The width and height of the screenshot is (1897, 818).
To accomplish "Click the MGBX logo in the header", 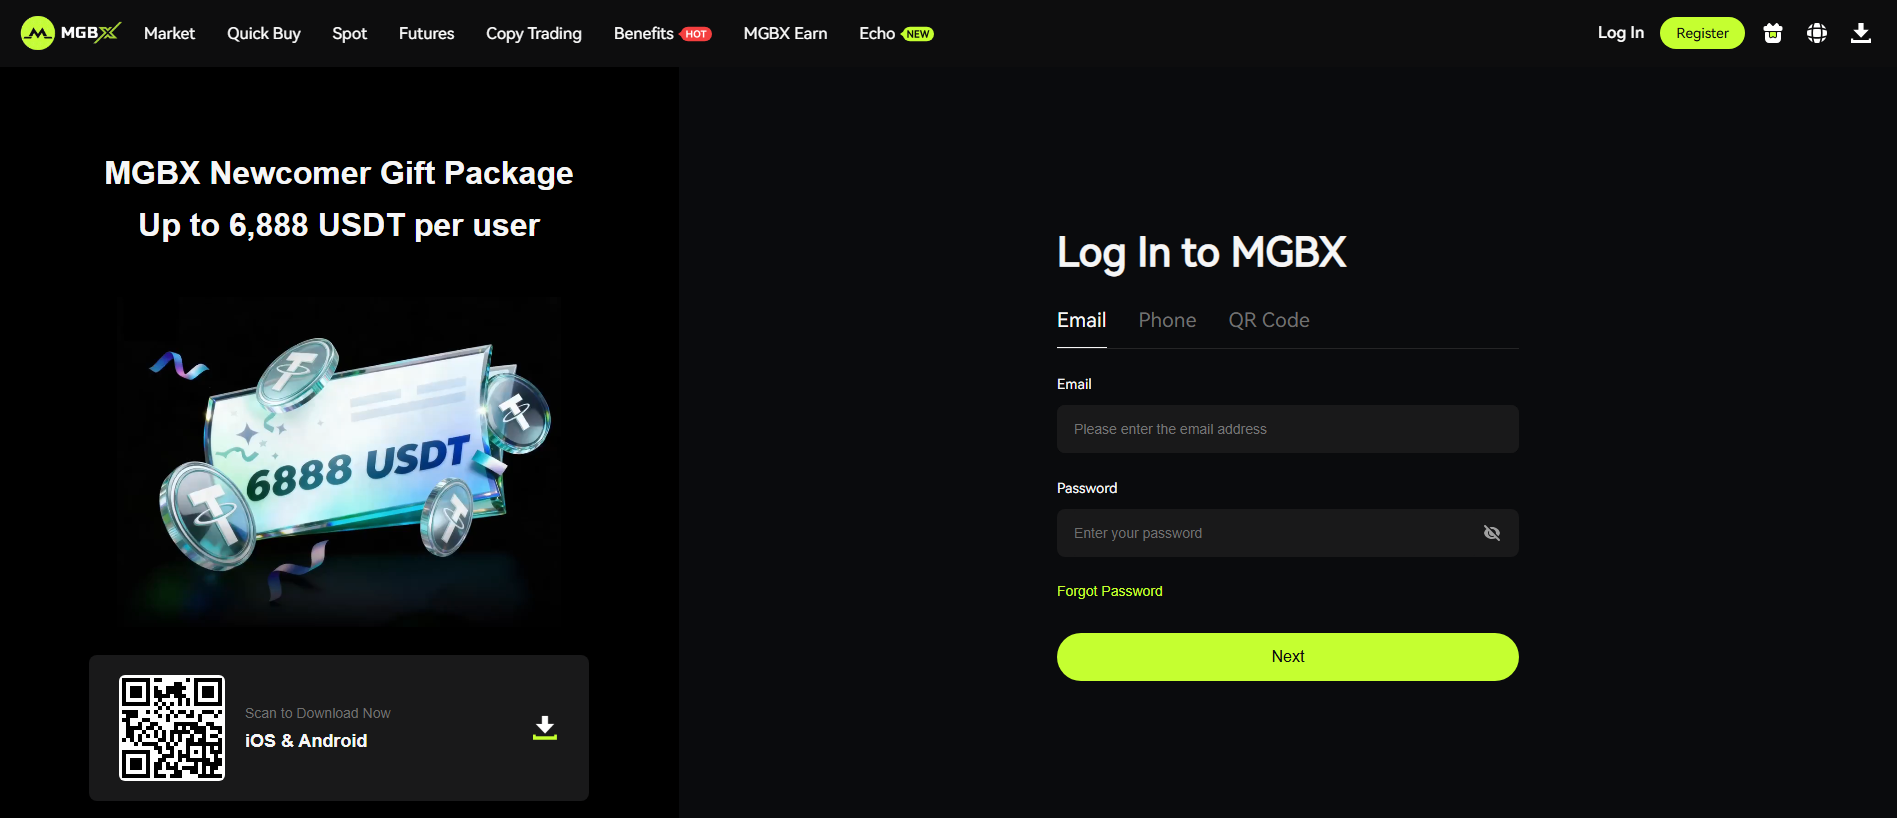I will point(70,33).
